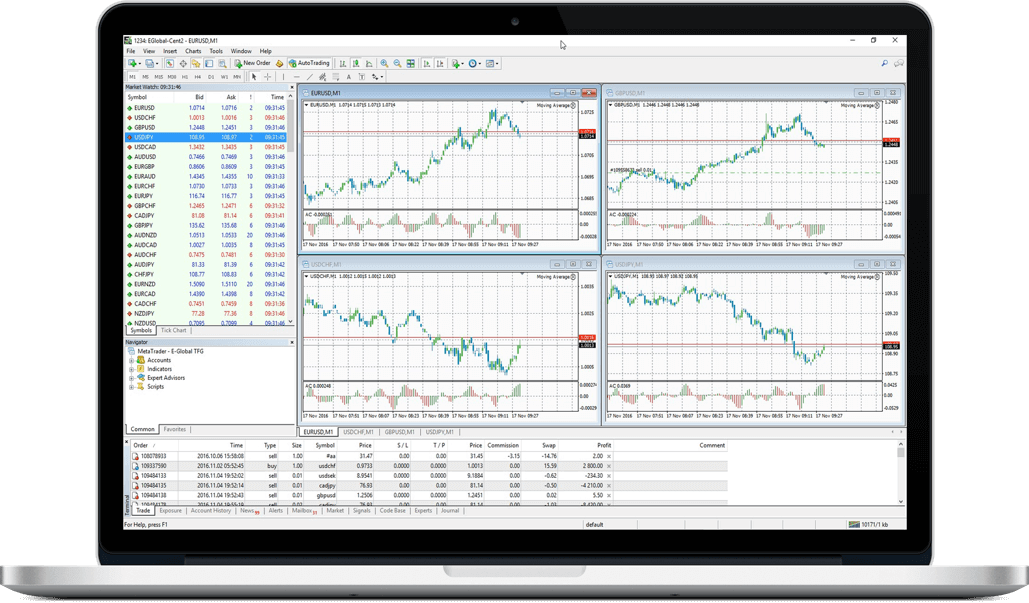Screen dimensions: 1029x603
Task: Open the Charts menu
Action: click(x=193, y=50)
